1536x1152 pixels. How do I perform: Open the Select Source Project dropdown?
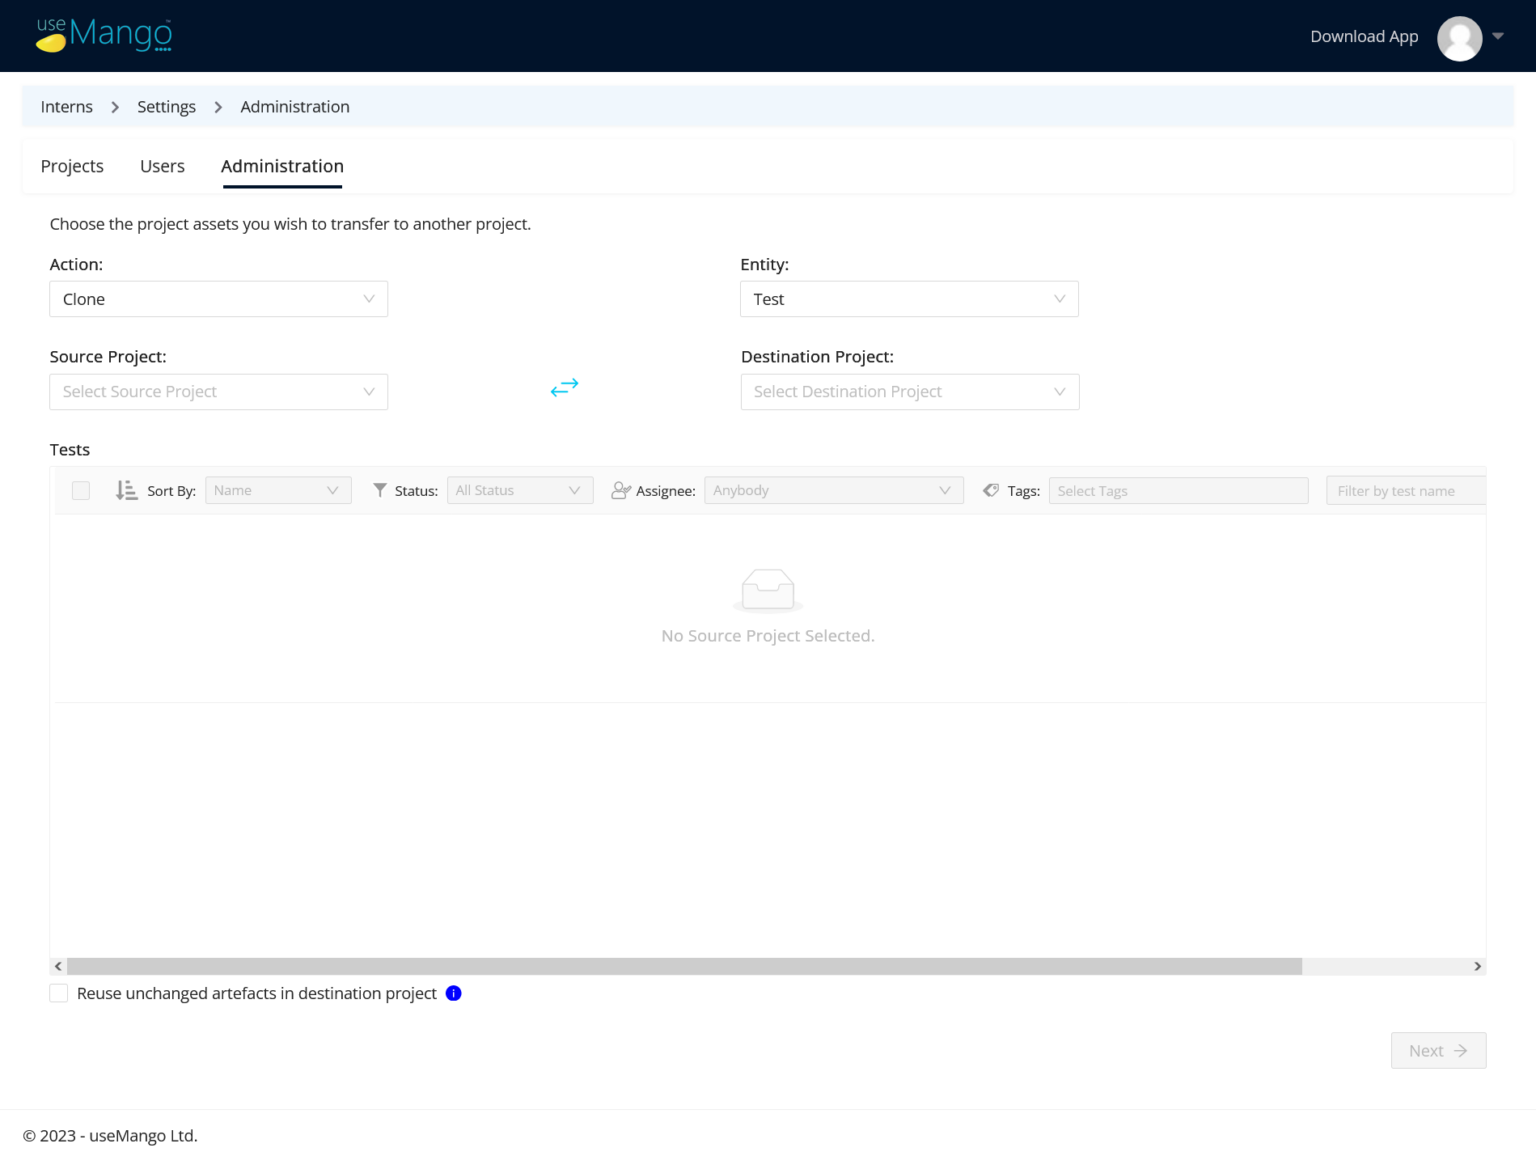[x=219, y=392]
